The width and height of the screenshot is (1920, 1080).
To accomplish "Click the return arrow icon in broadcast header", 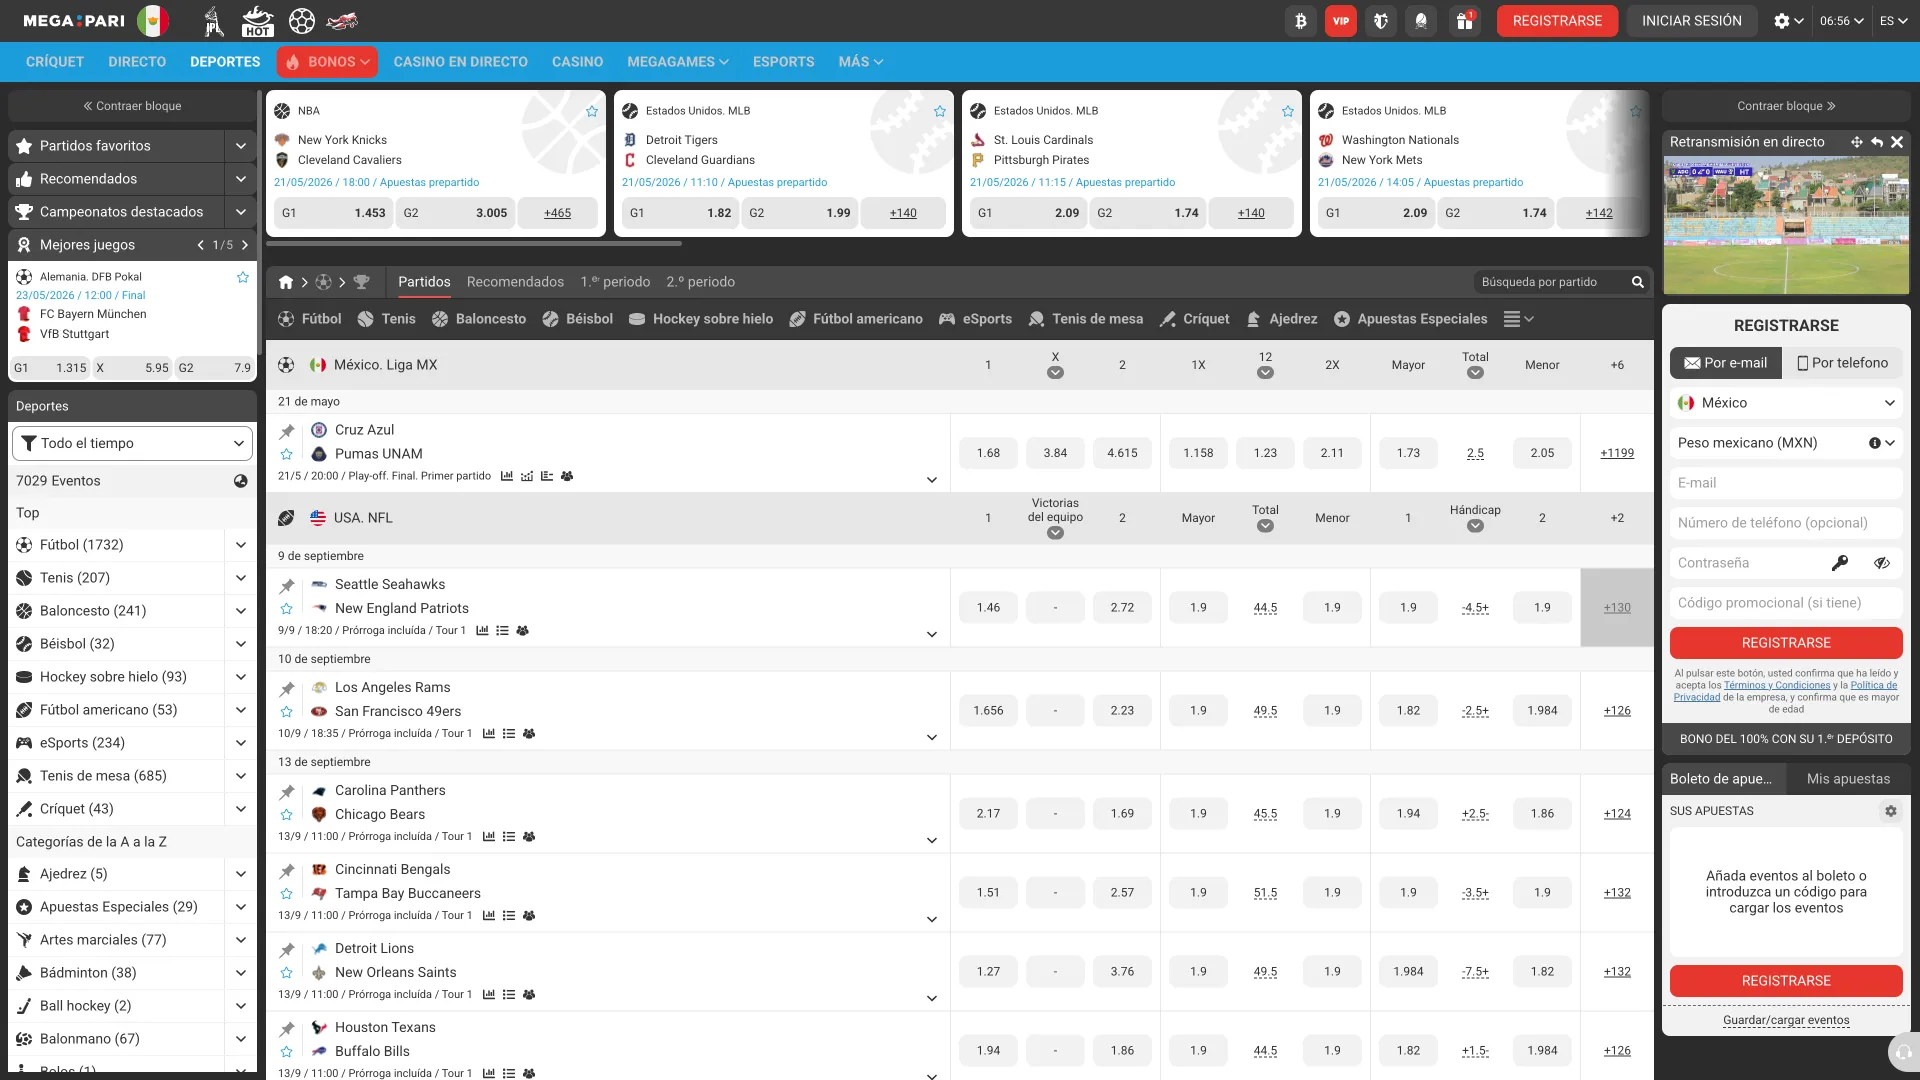I will (1877, 142).
